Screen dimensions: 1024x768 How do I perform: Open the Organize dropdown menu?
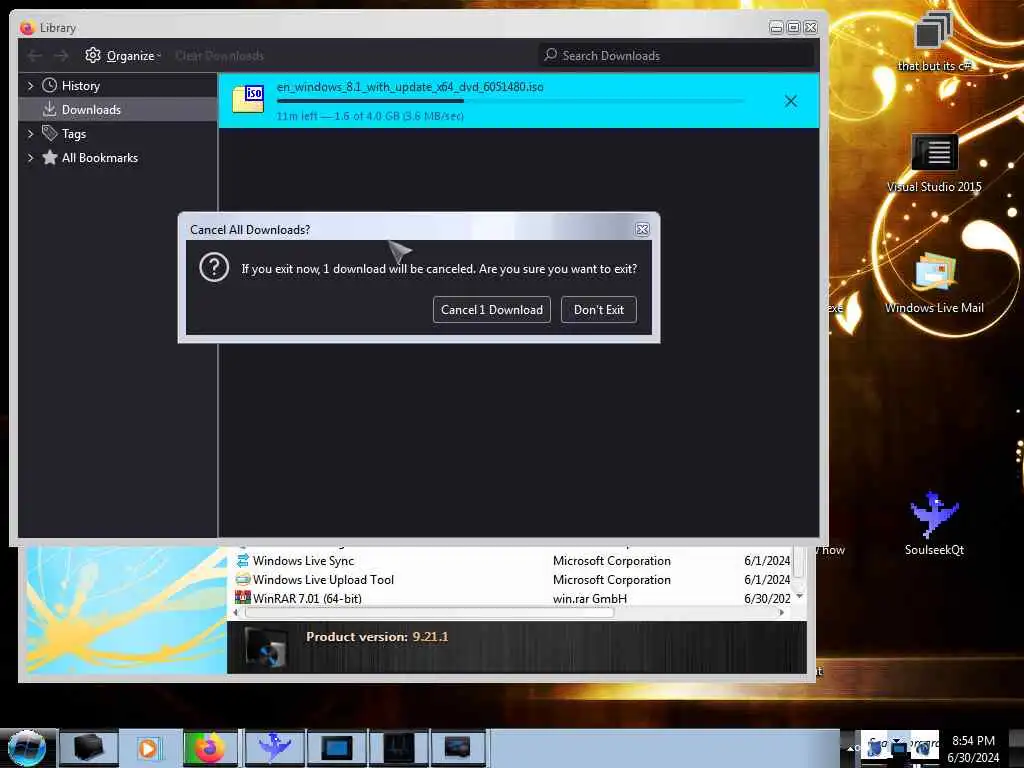[123, 56]
